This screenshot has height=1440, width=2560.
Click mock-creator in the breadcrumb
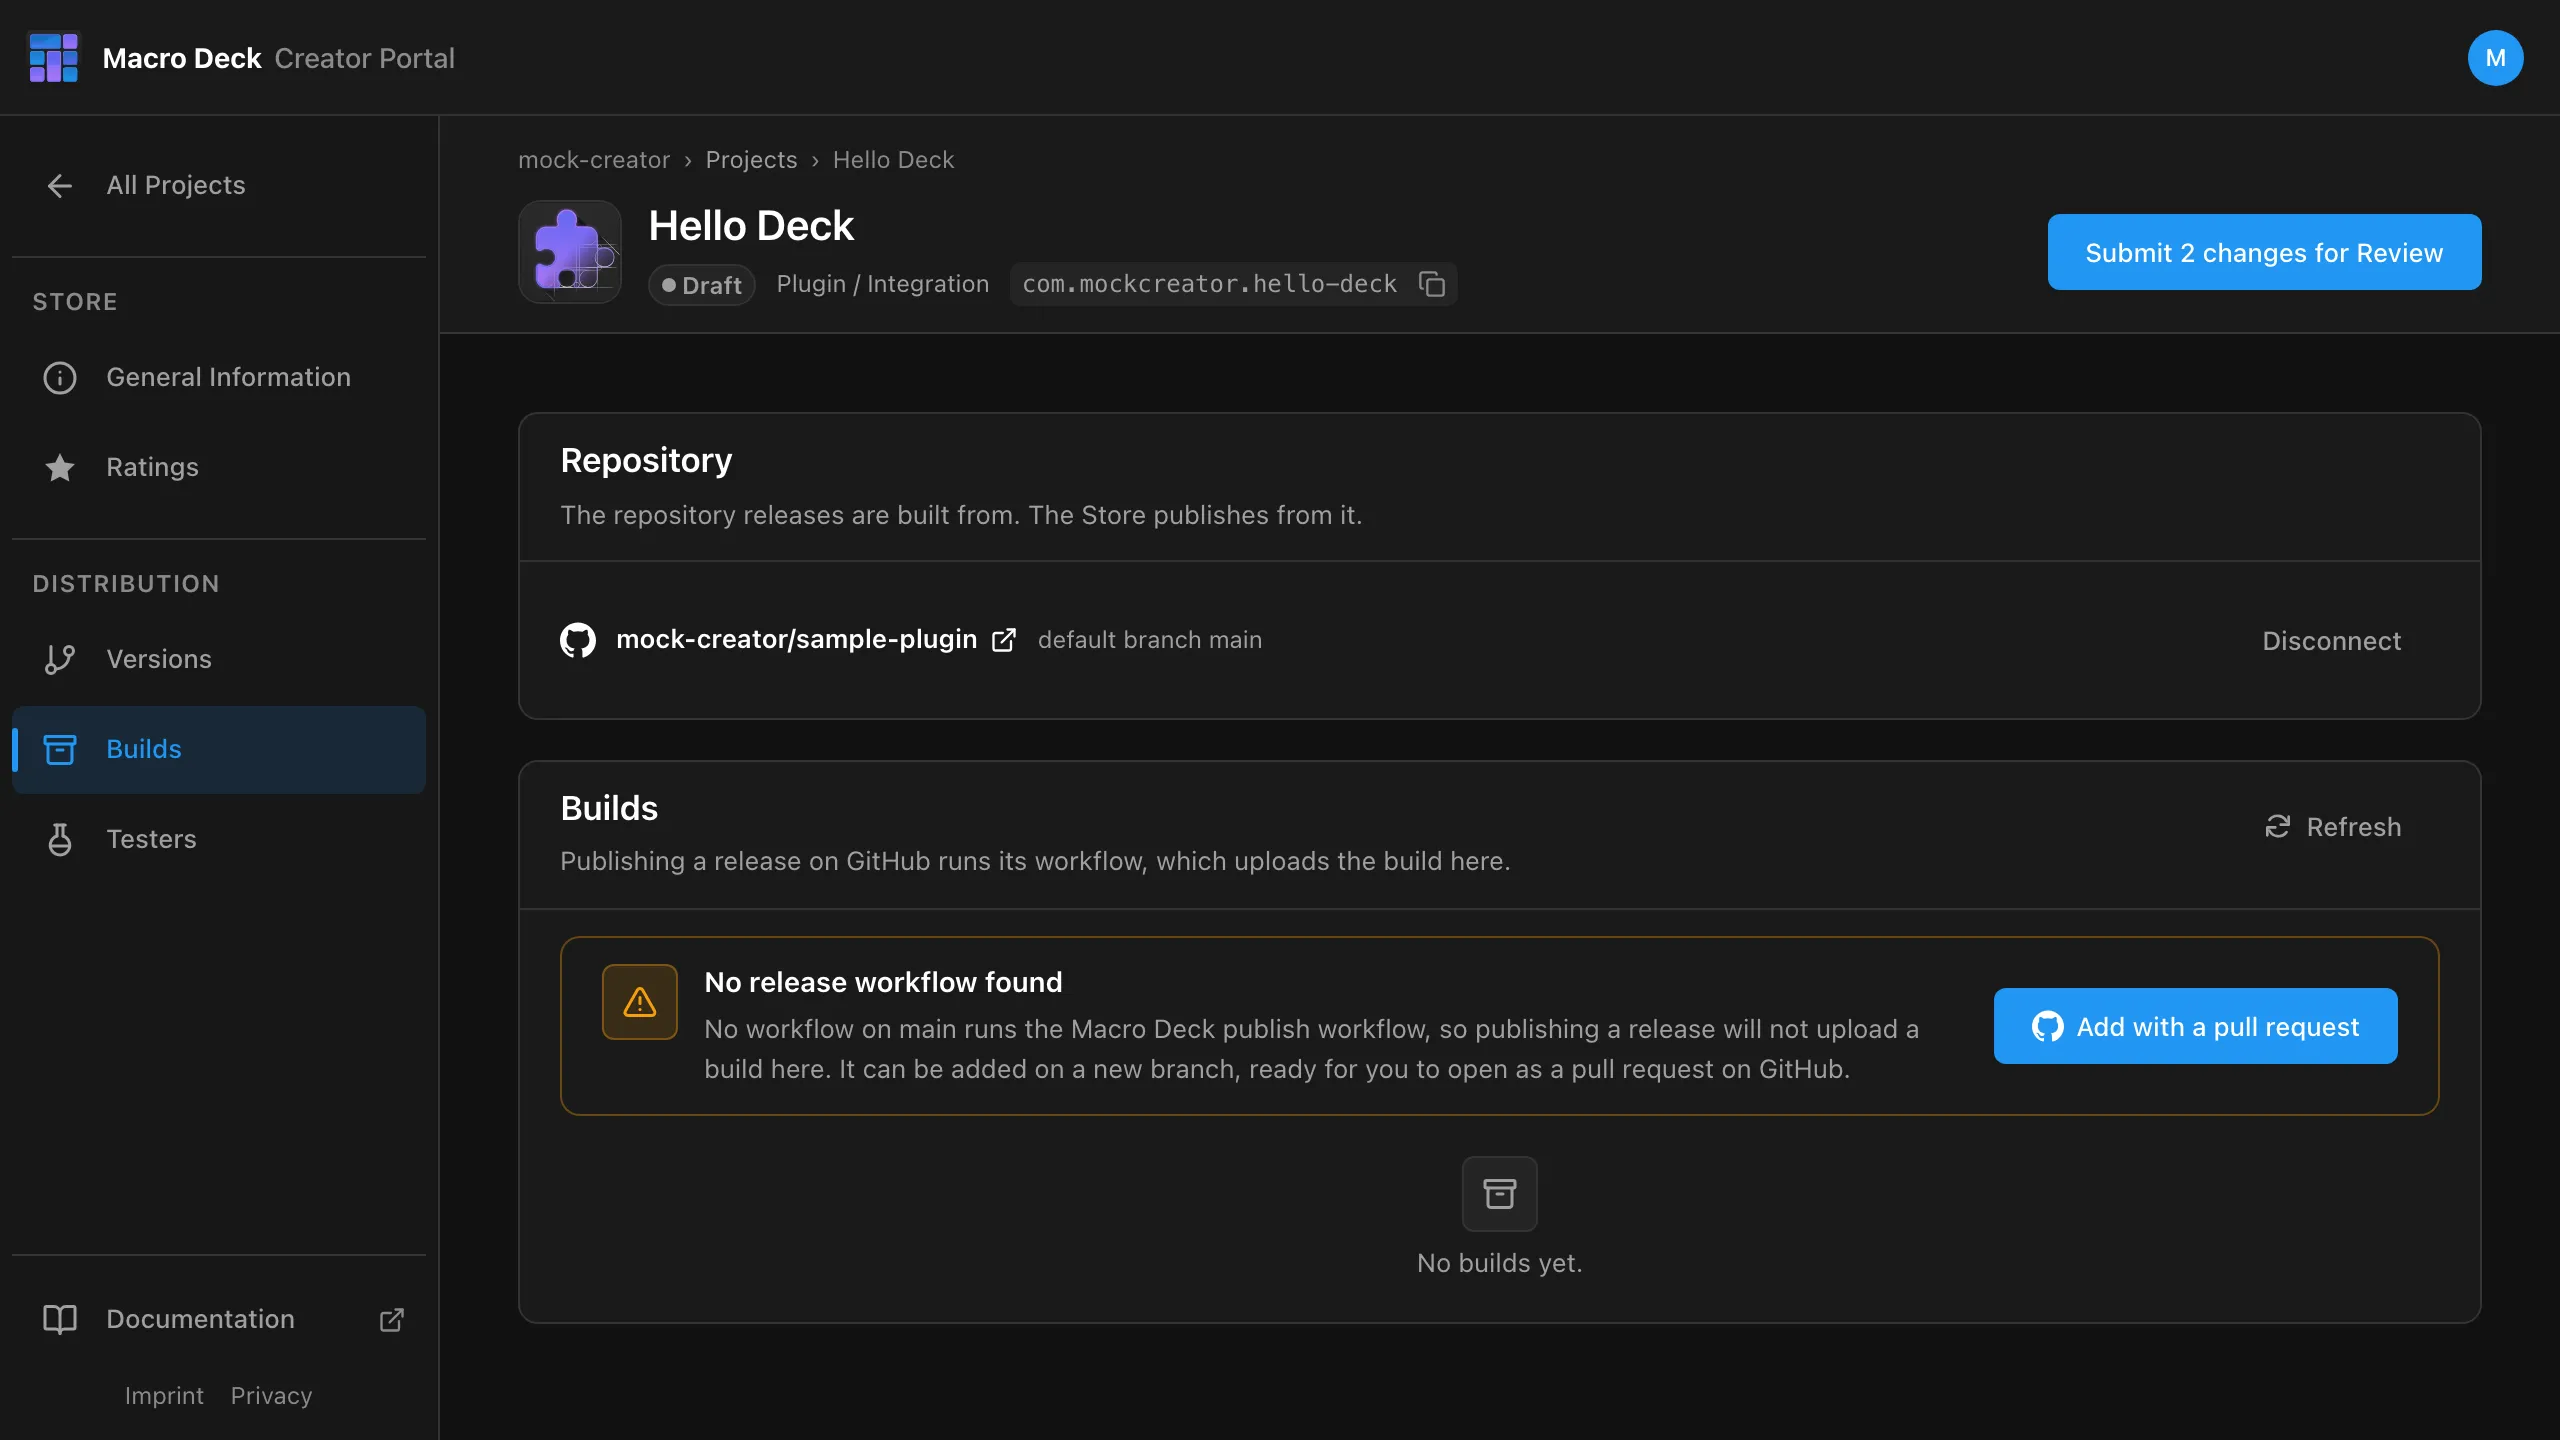pyautogui.click(x=594, y=160)
